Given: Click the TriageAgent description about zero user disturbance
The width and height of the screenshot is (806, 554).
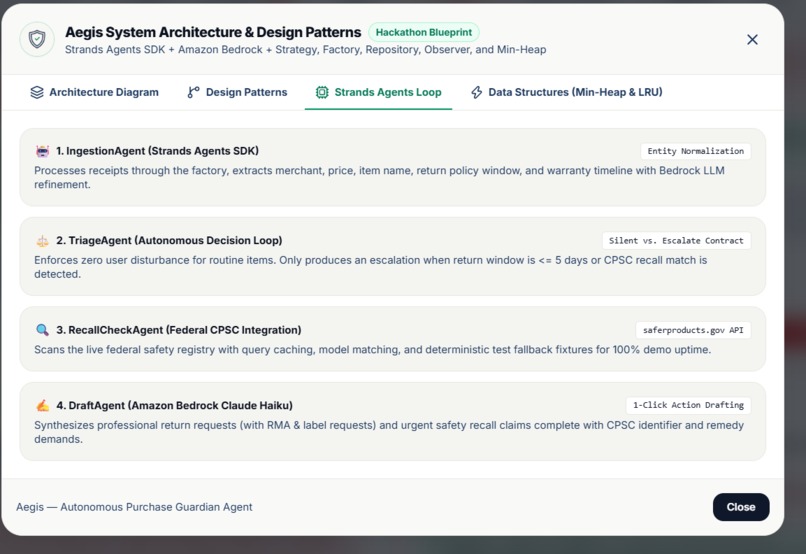Looking at the screenshot, I should [371, 267].
